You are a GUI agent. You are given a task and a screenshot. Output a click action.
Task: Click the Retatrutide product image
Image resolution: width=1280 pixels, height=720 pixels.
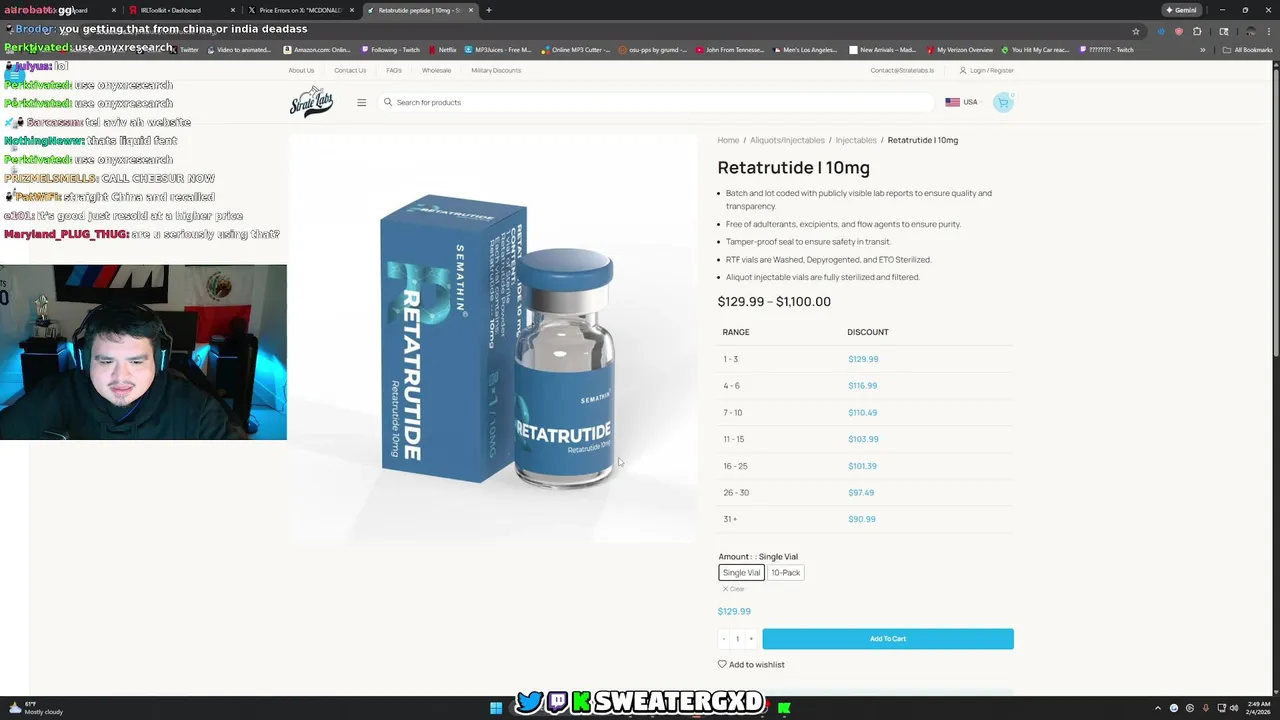(493, 338)
